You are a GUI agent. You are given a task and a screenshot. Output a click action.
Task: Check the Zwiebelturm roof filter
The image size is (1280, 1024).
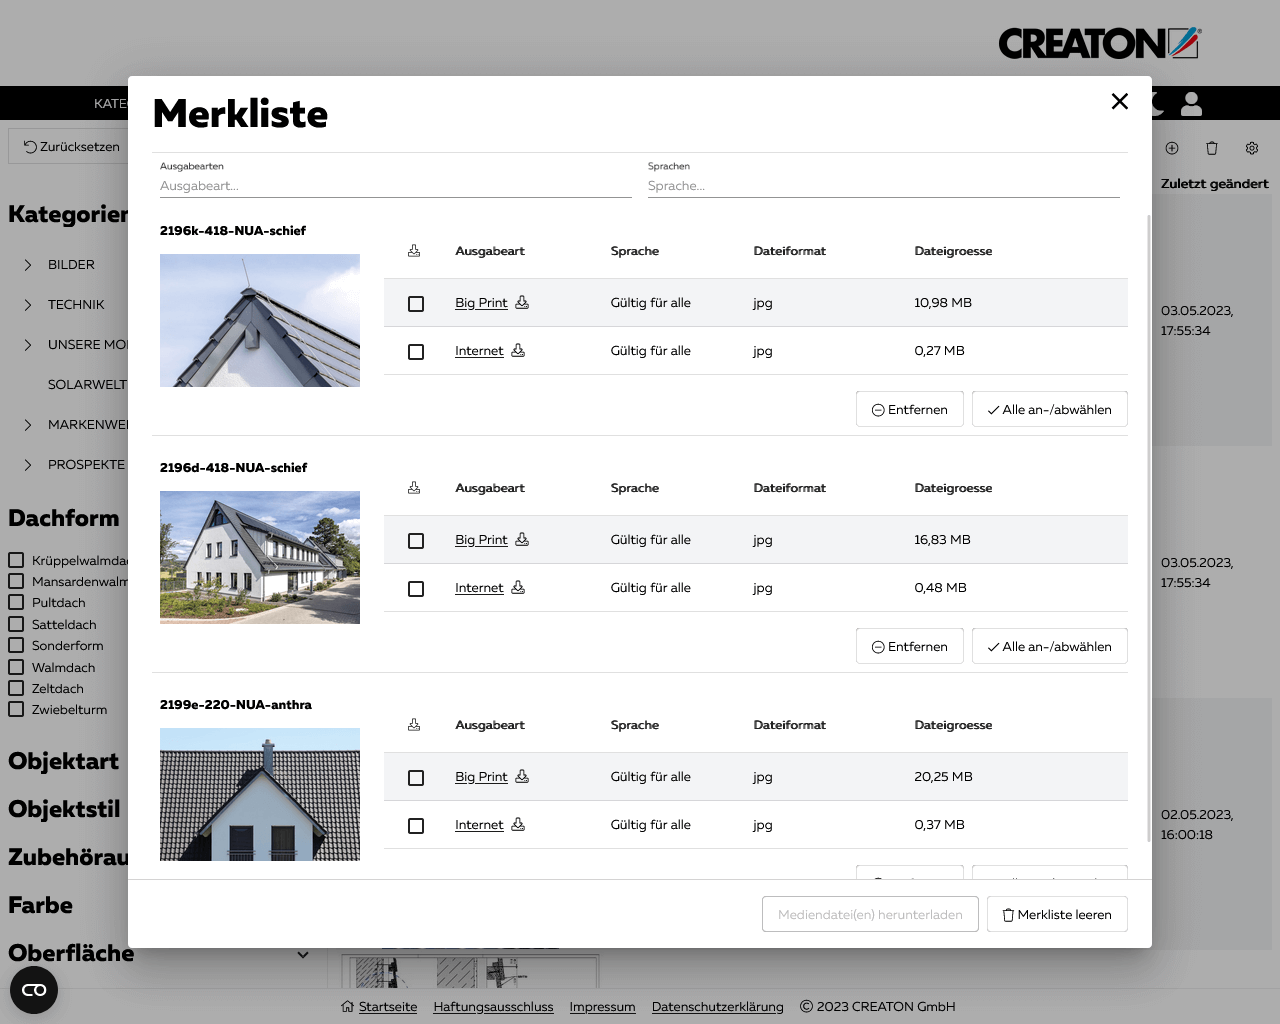(x=16, y=709)
